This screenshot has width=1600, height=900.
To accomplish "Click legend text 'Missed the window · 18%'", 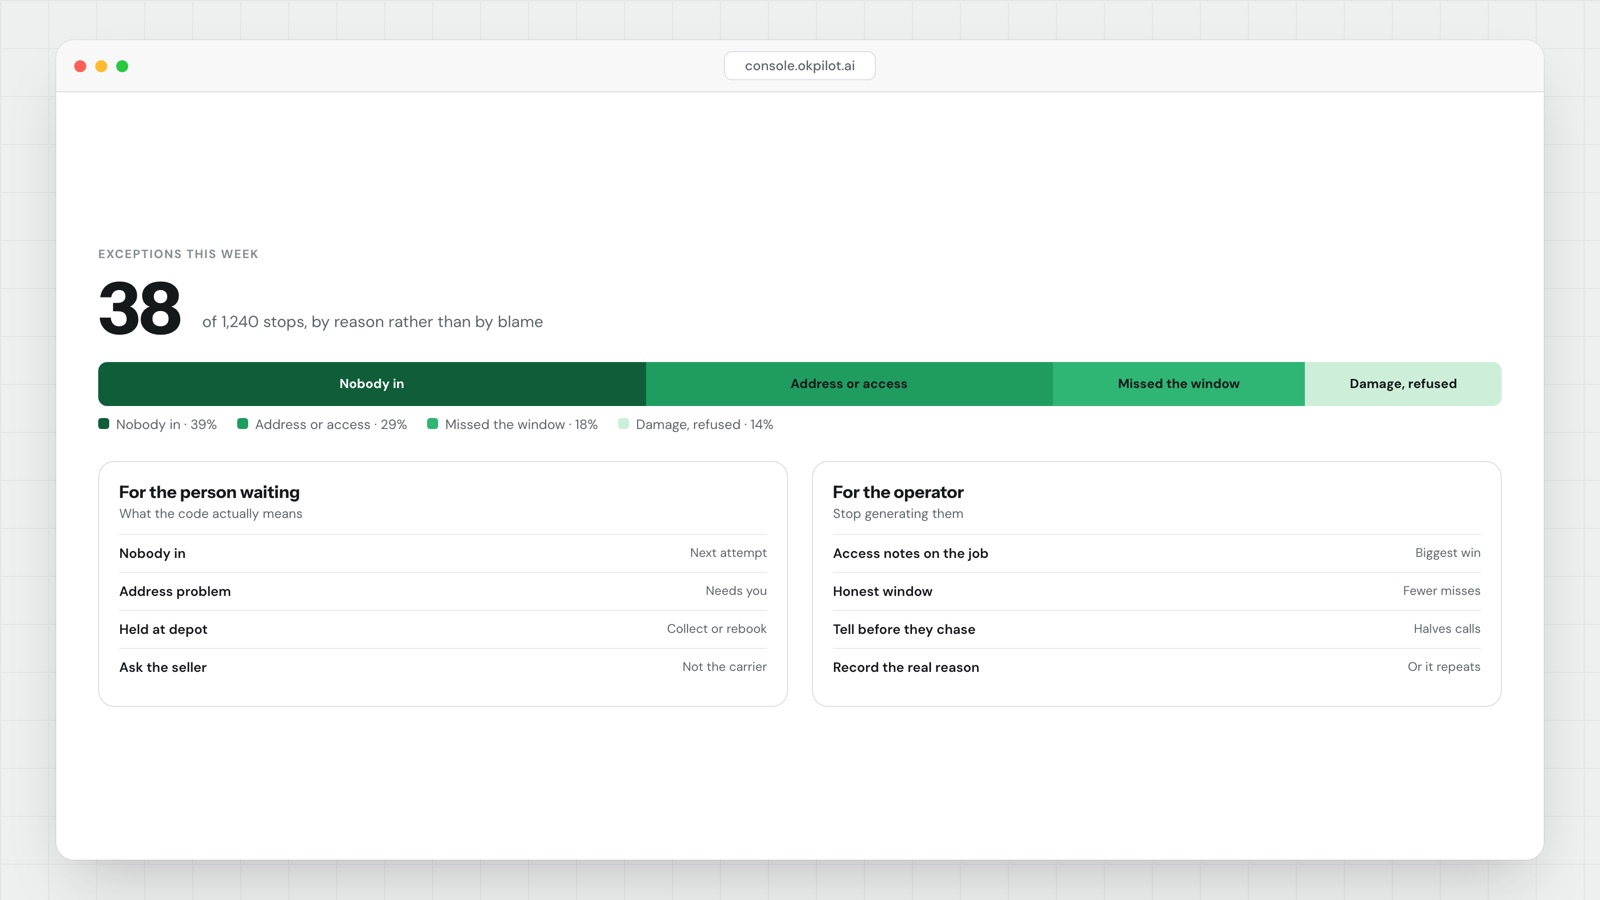I will (x=521, y=425).
